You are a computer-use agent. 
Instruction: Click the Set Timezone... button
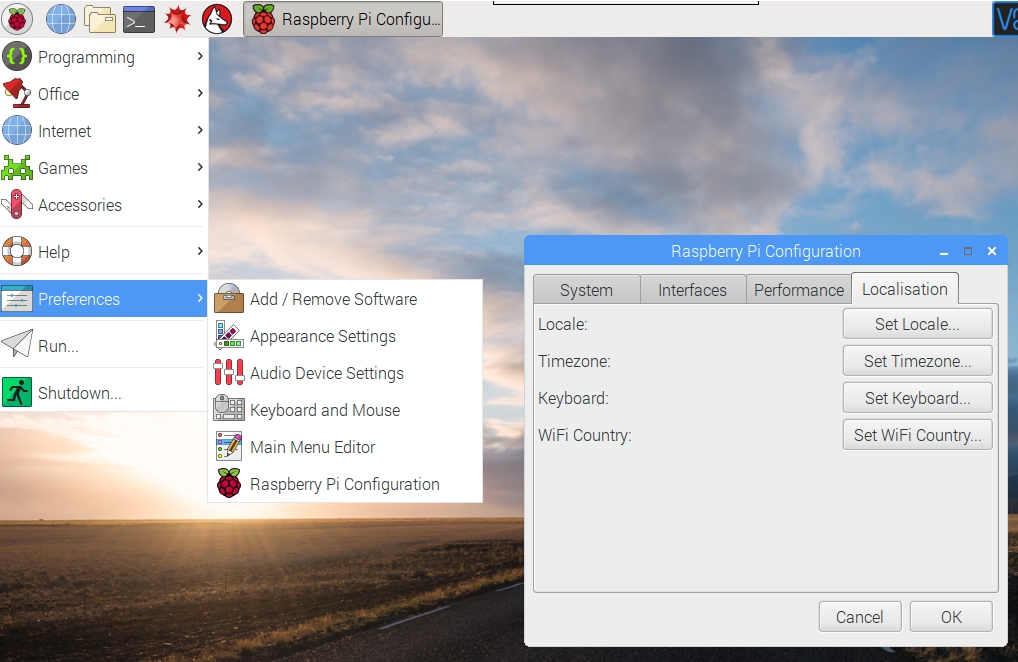(917, 361)
